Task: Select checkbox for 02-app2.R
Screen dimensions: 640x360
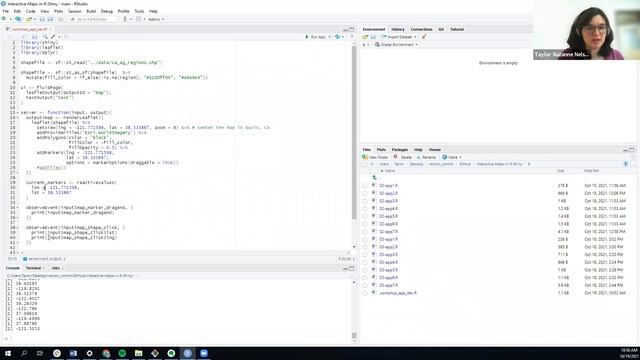Action: pos(365,193)
